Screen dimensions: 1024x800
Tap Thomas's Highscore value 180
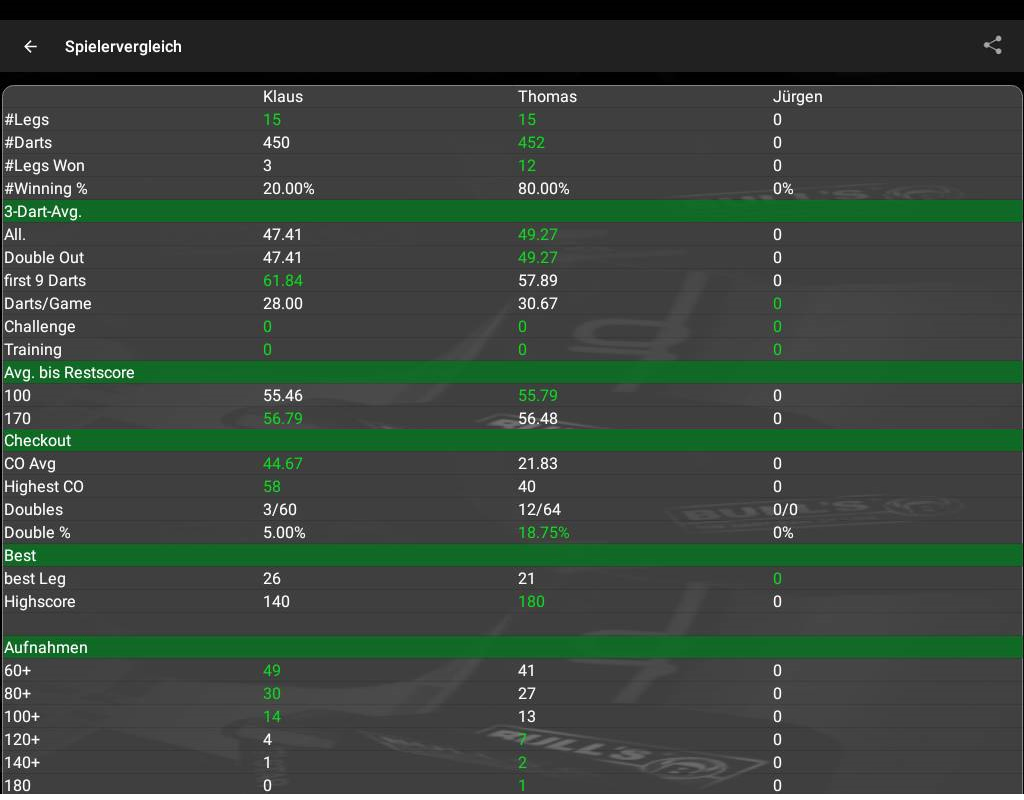click(531, 602)
